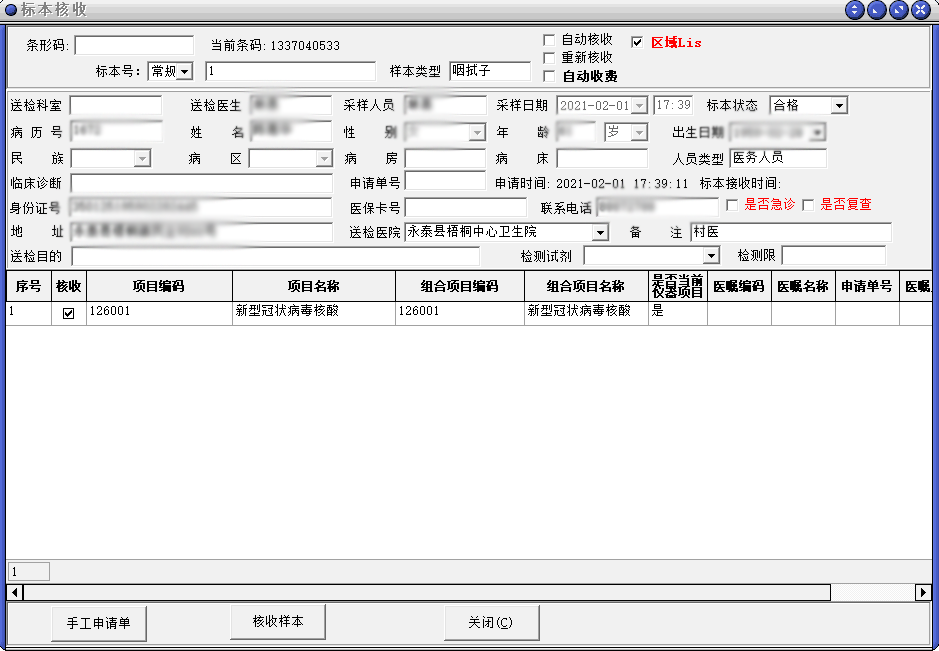Uncheck the 区域Lis checkbox
Screen dimensions: 939x651
tap(638, 43)
